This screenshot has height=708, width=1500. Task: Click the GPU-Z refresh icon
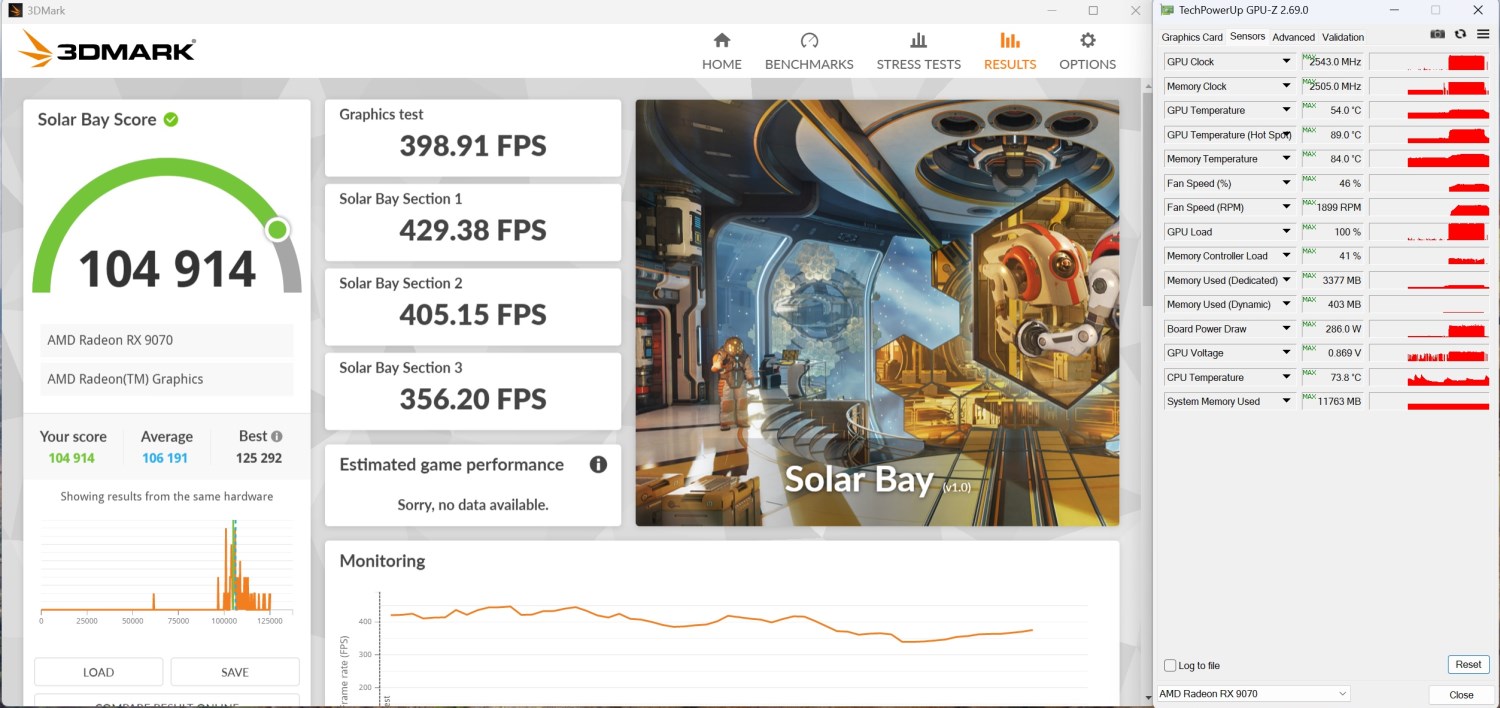[1460, 34]
